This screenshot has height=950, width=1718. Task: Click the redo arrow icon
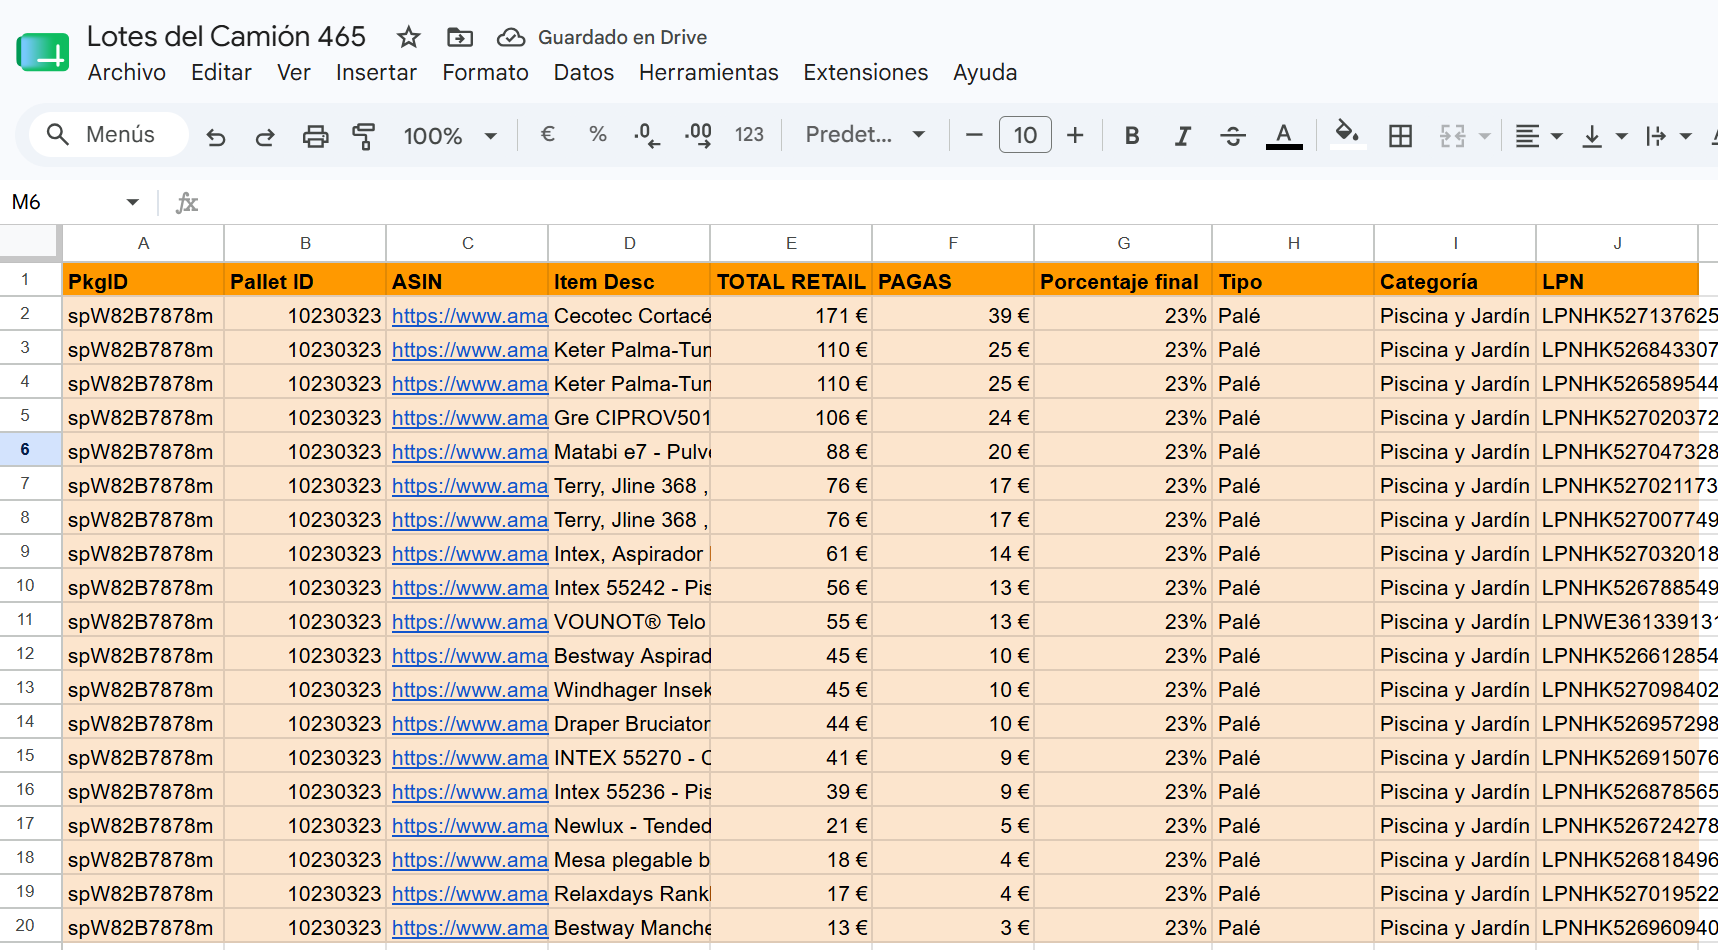pyautogui.click(x=265, y=136)
